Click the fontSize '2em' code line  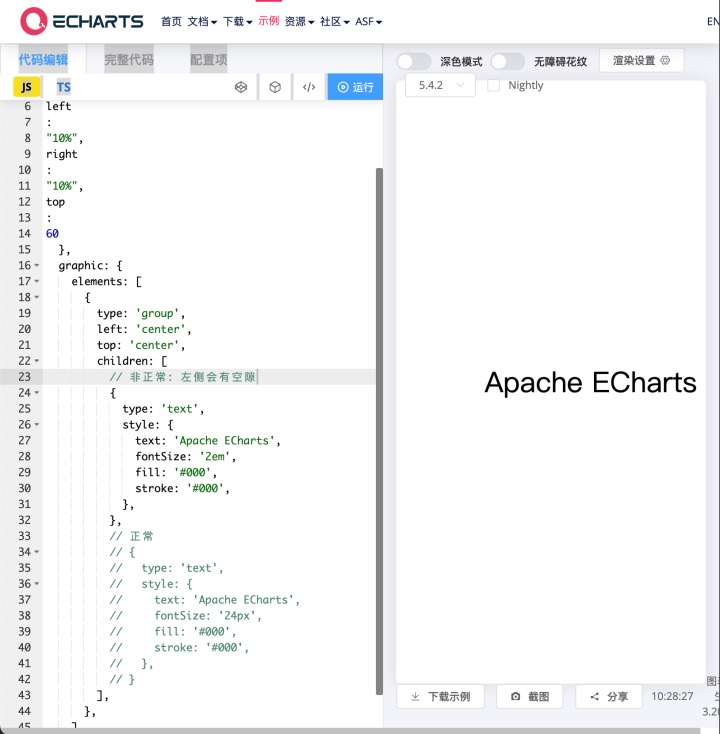coord(185,456)
